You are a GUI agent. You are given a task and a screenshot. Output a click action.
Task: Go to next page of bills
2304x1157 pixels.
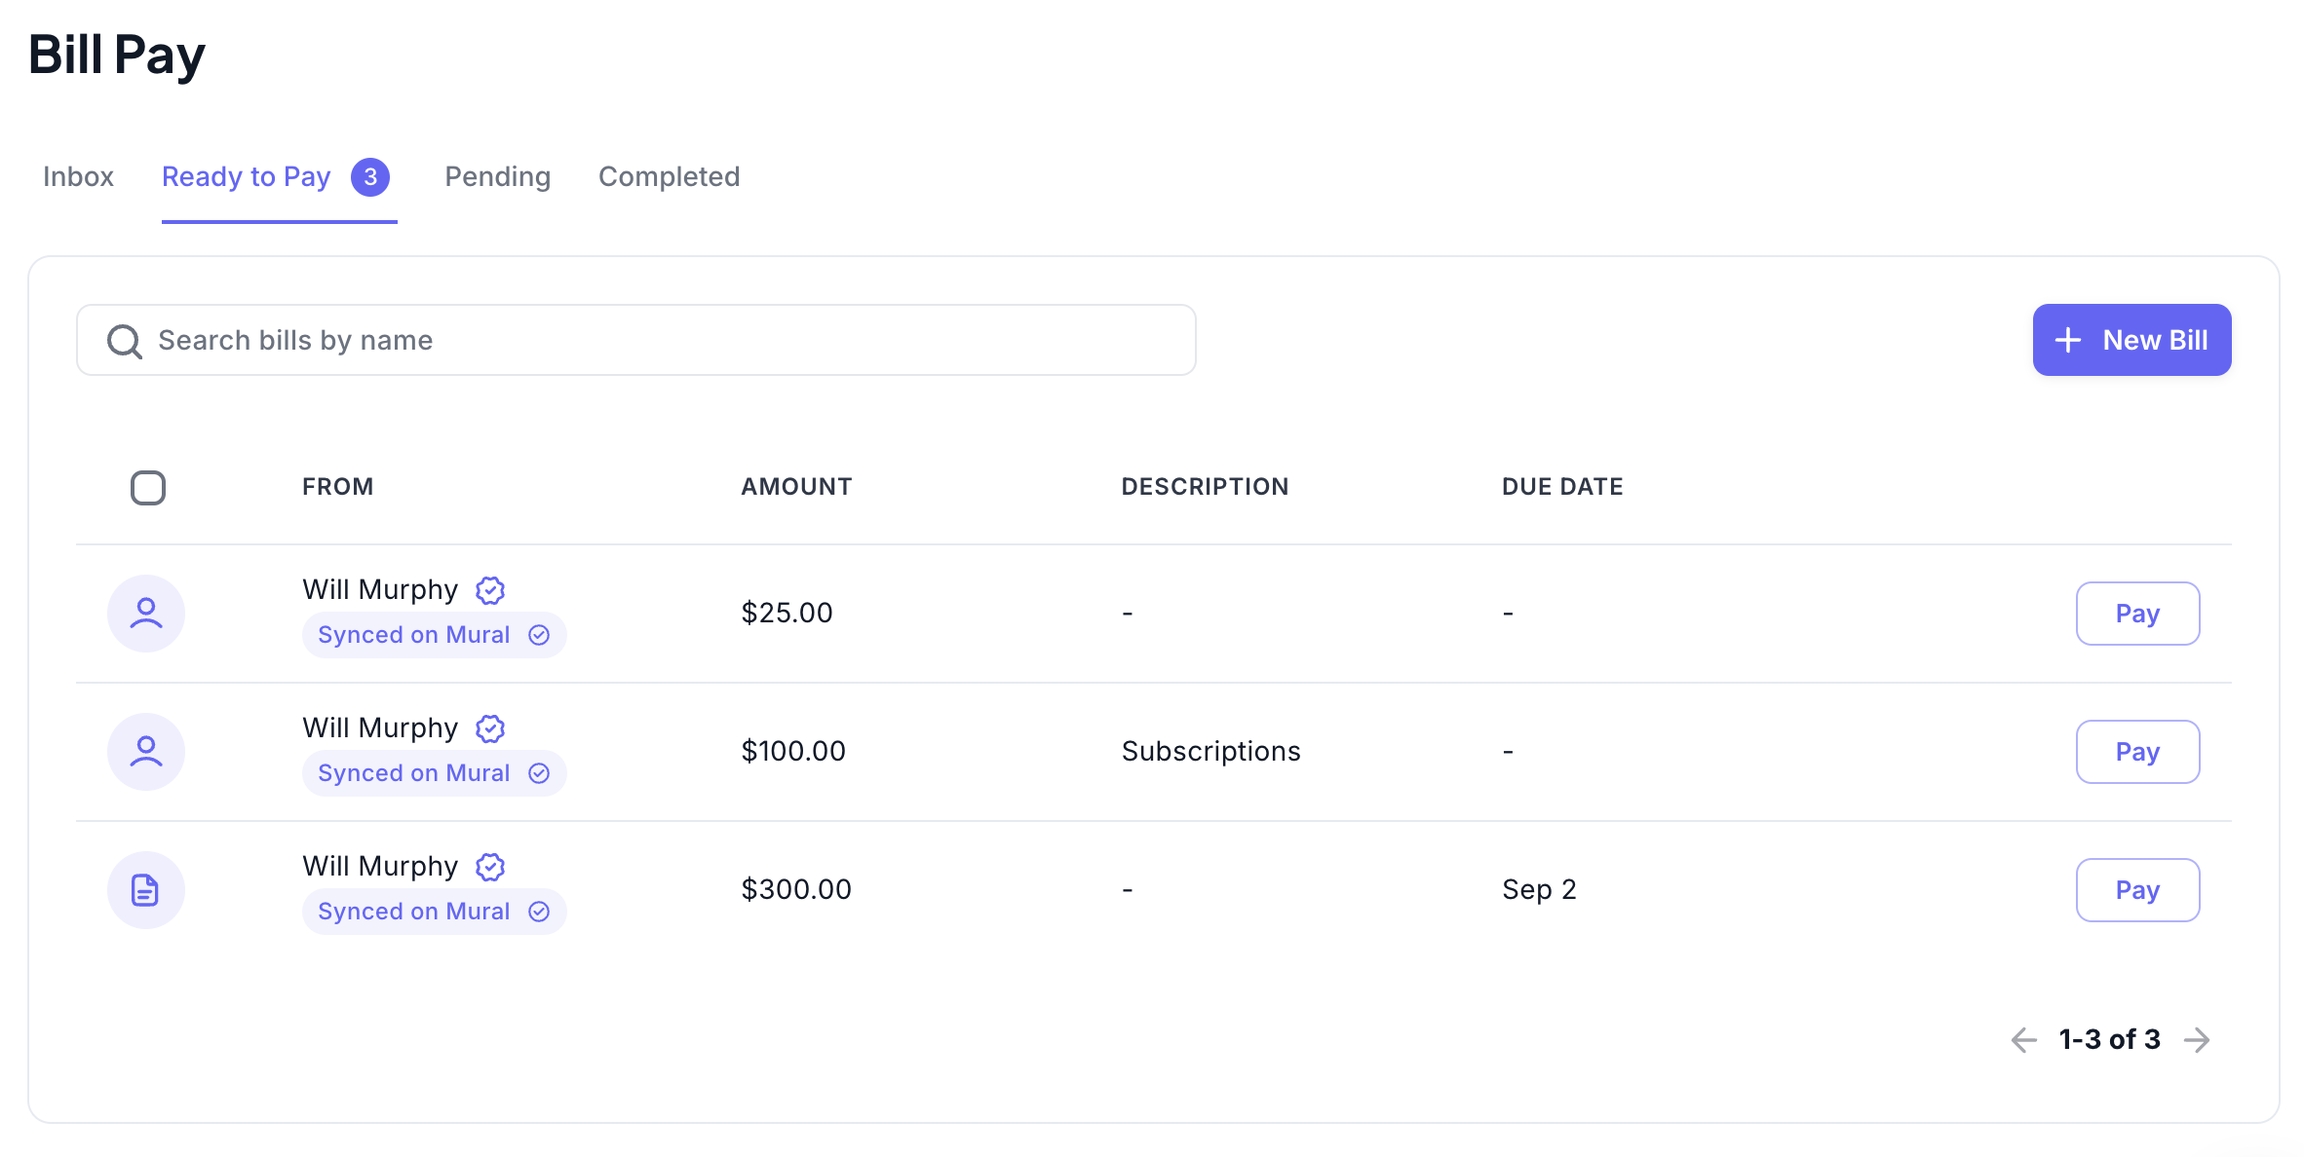coord(2197,1040)
